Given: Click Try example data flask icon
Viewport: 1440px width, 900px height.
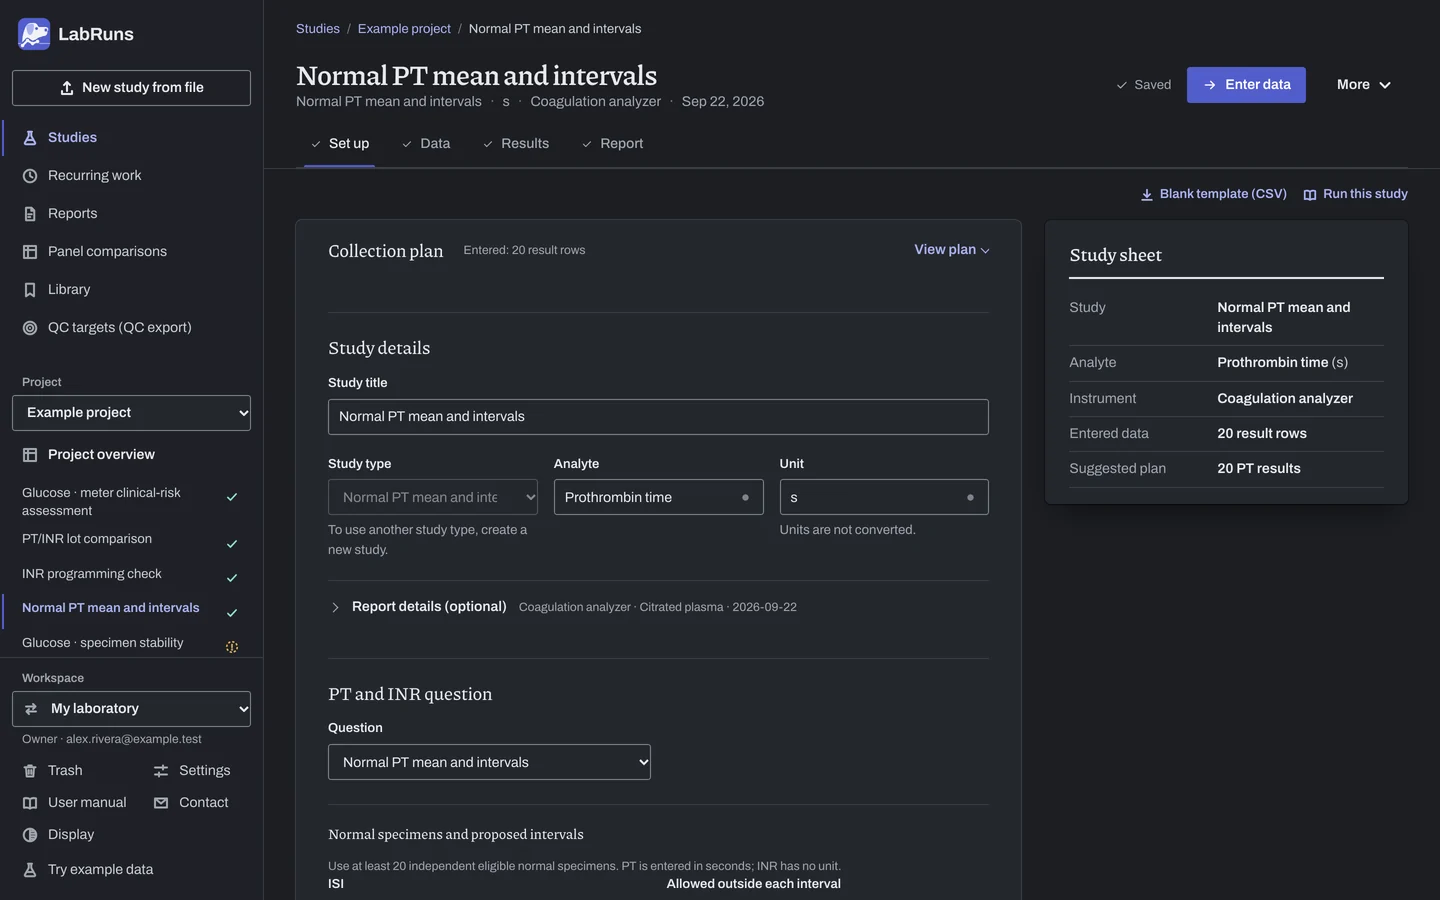Looking at the screenshot, I should coord(30,870).
